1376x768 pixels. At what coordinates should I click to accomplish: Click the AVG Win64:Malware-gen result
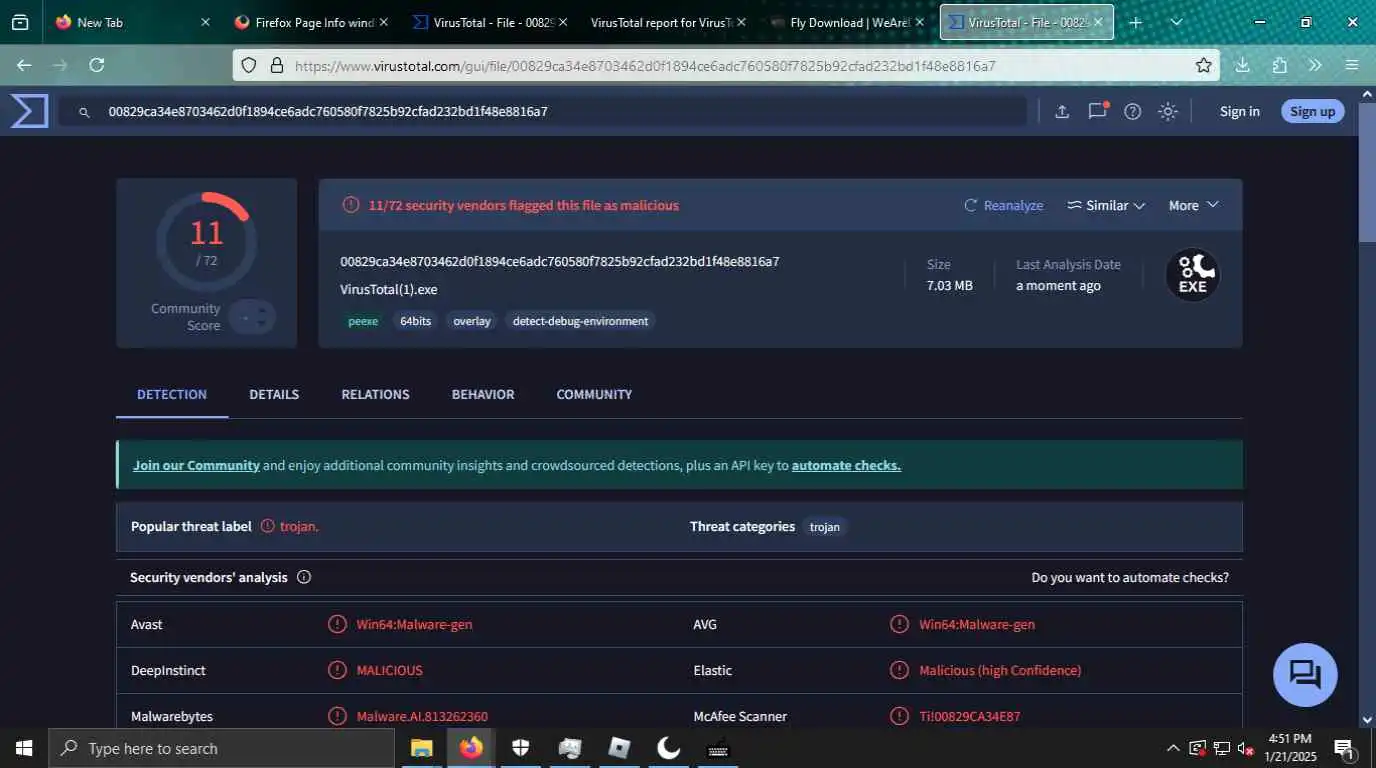pyautogui.click(x=977, y=624)
